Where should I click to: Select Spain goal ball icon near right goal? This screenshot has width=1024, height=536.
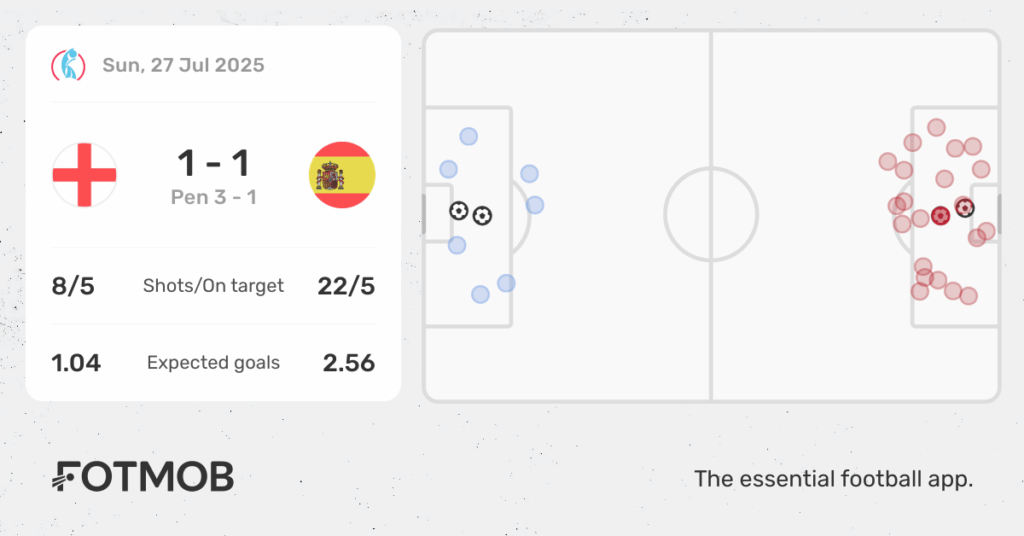965,208
